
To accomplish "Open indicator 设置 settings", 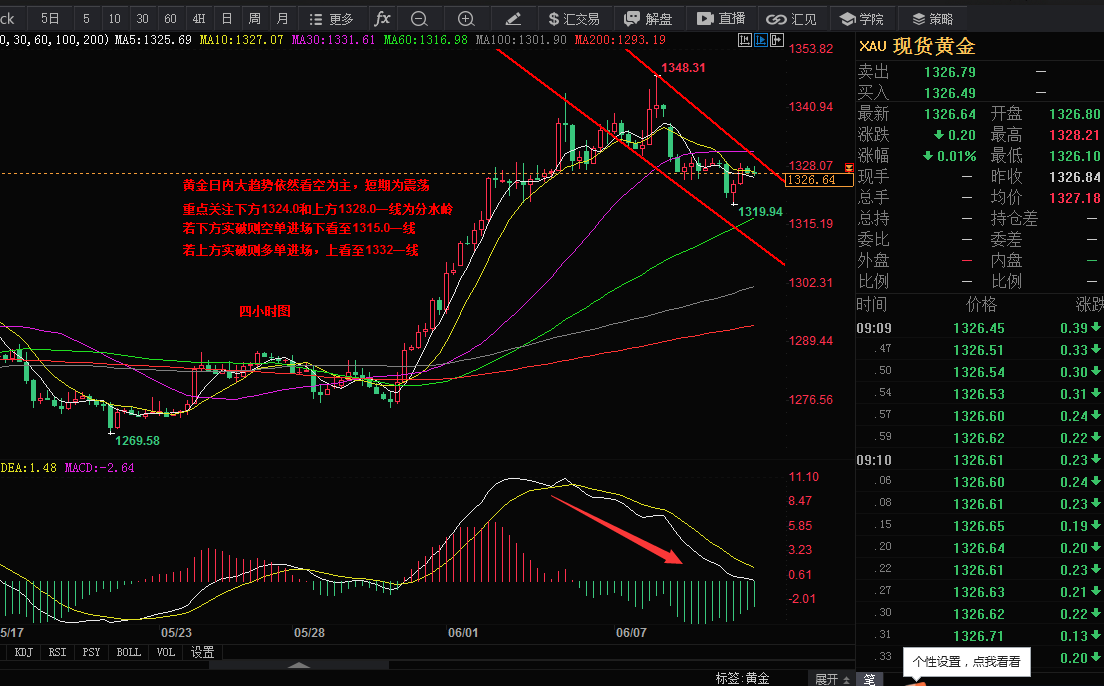I will [203, 652].
